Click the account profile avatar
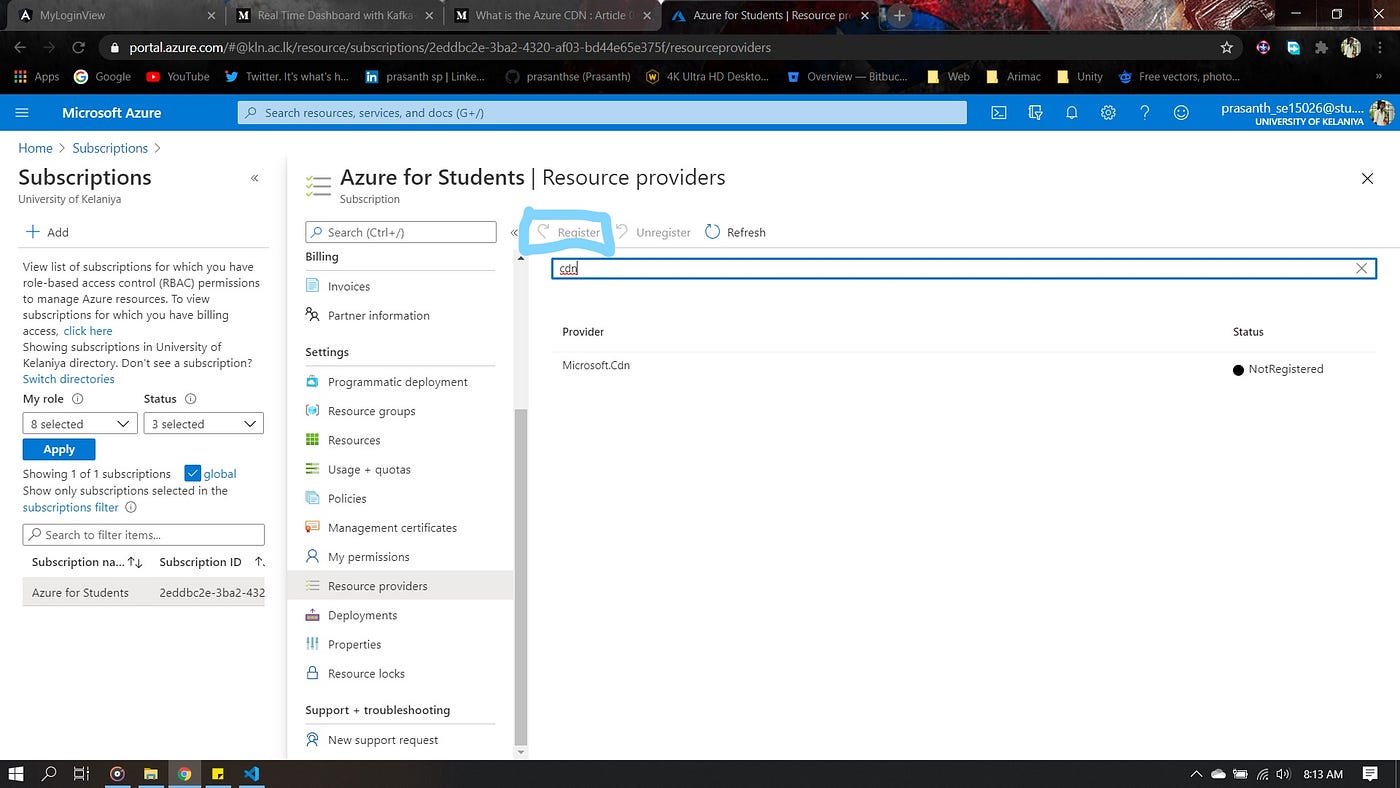 click(x=1382, y=113)
